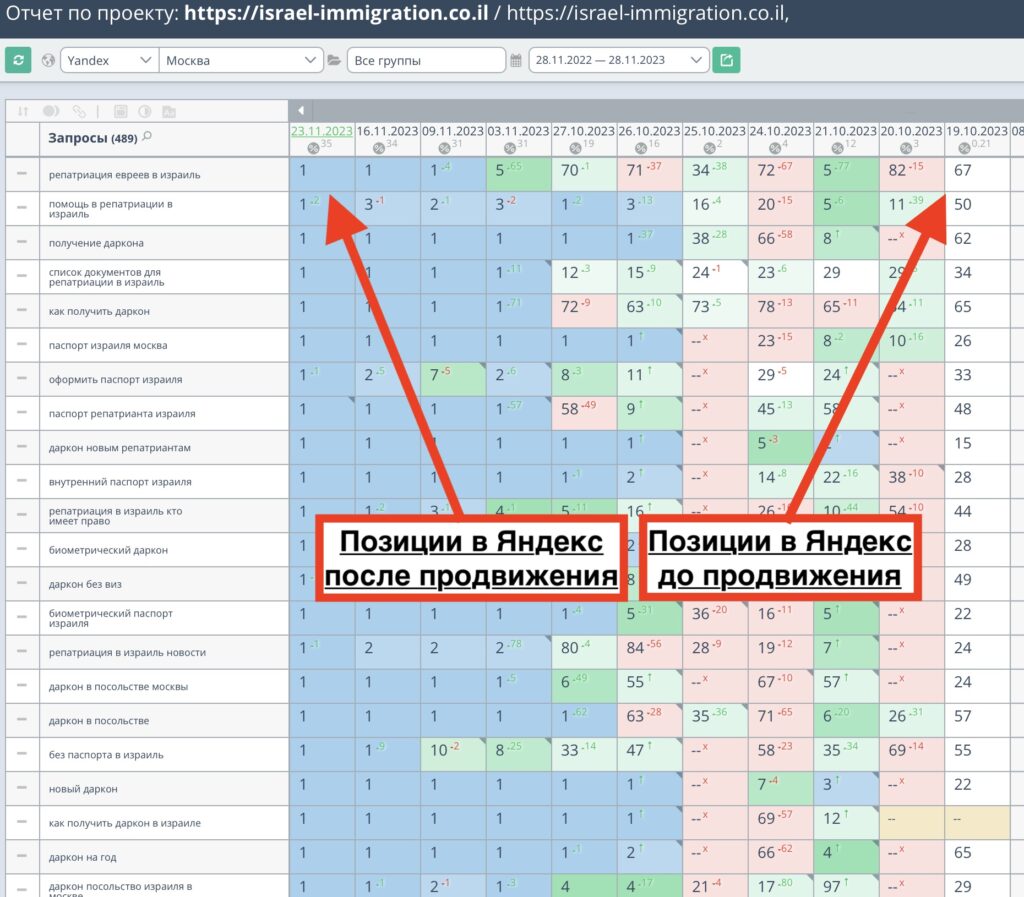Open the Москва region dropdown
Viewport: 1024px width, 897px height.
[x=241, y=60]
